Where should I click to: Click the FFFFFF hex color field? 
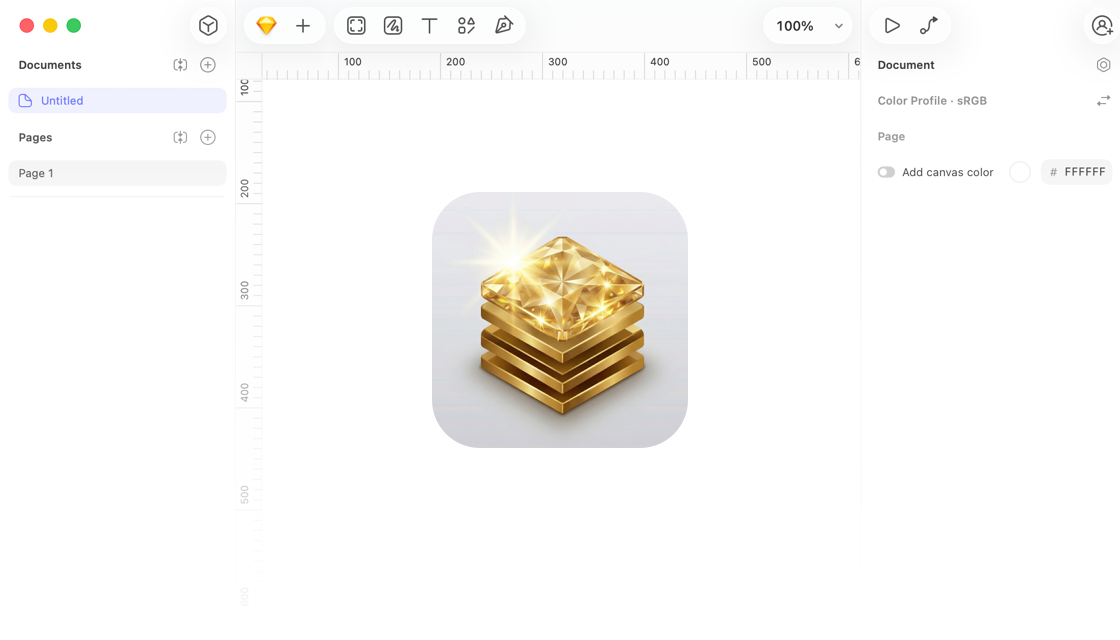point(1076,172)
